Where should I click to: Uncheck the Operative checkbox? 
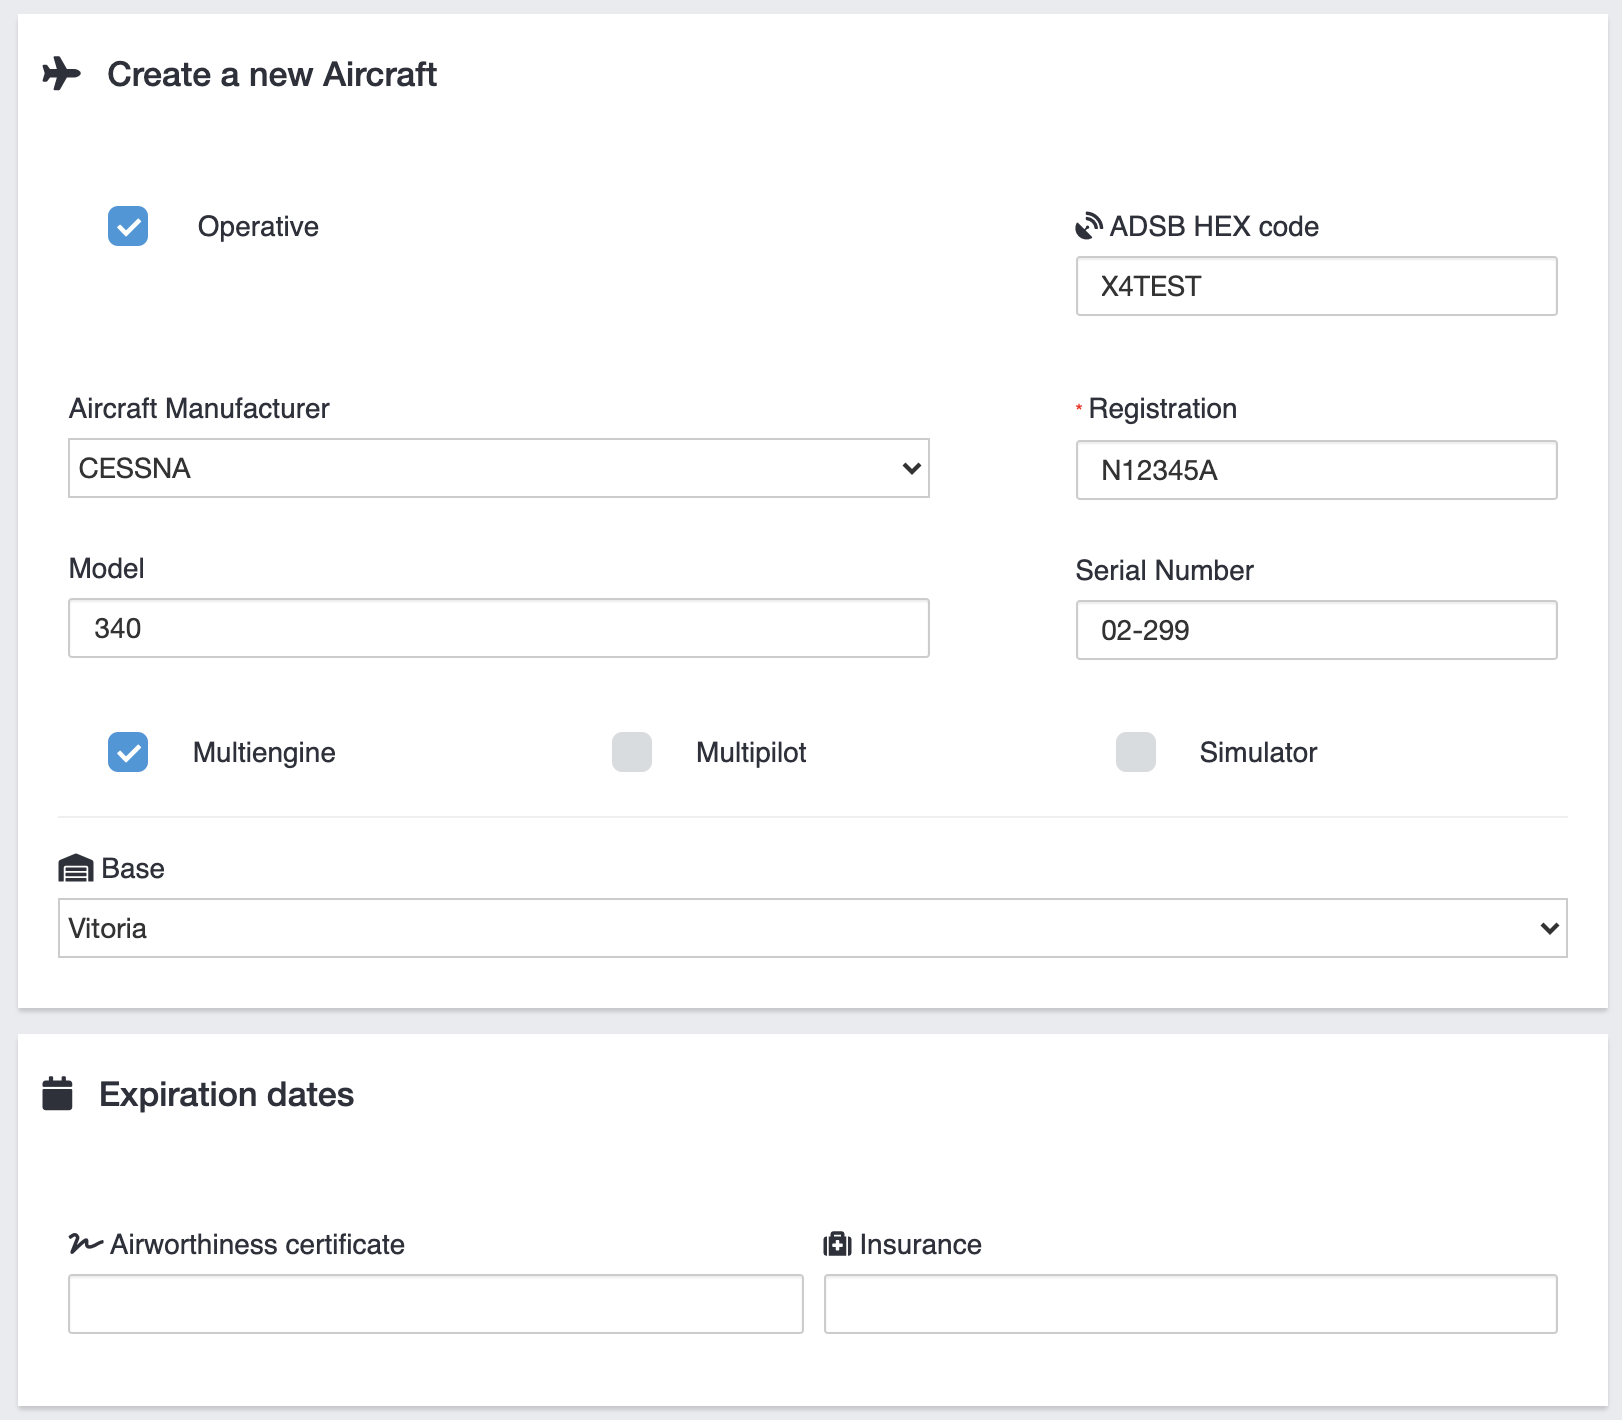click(x=128, y=226)
